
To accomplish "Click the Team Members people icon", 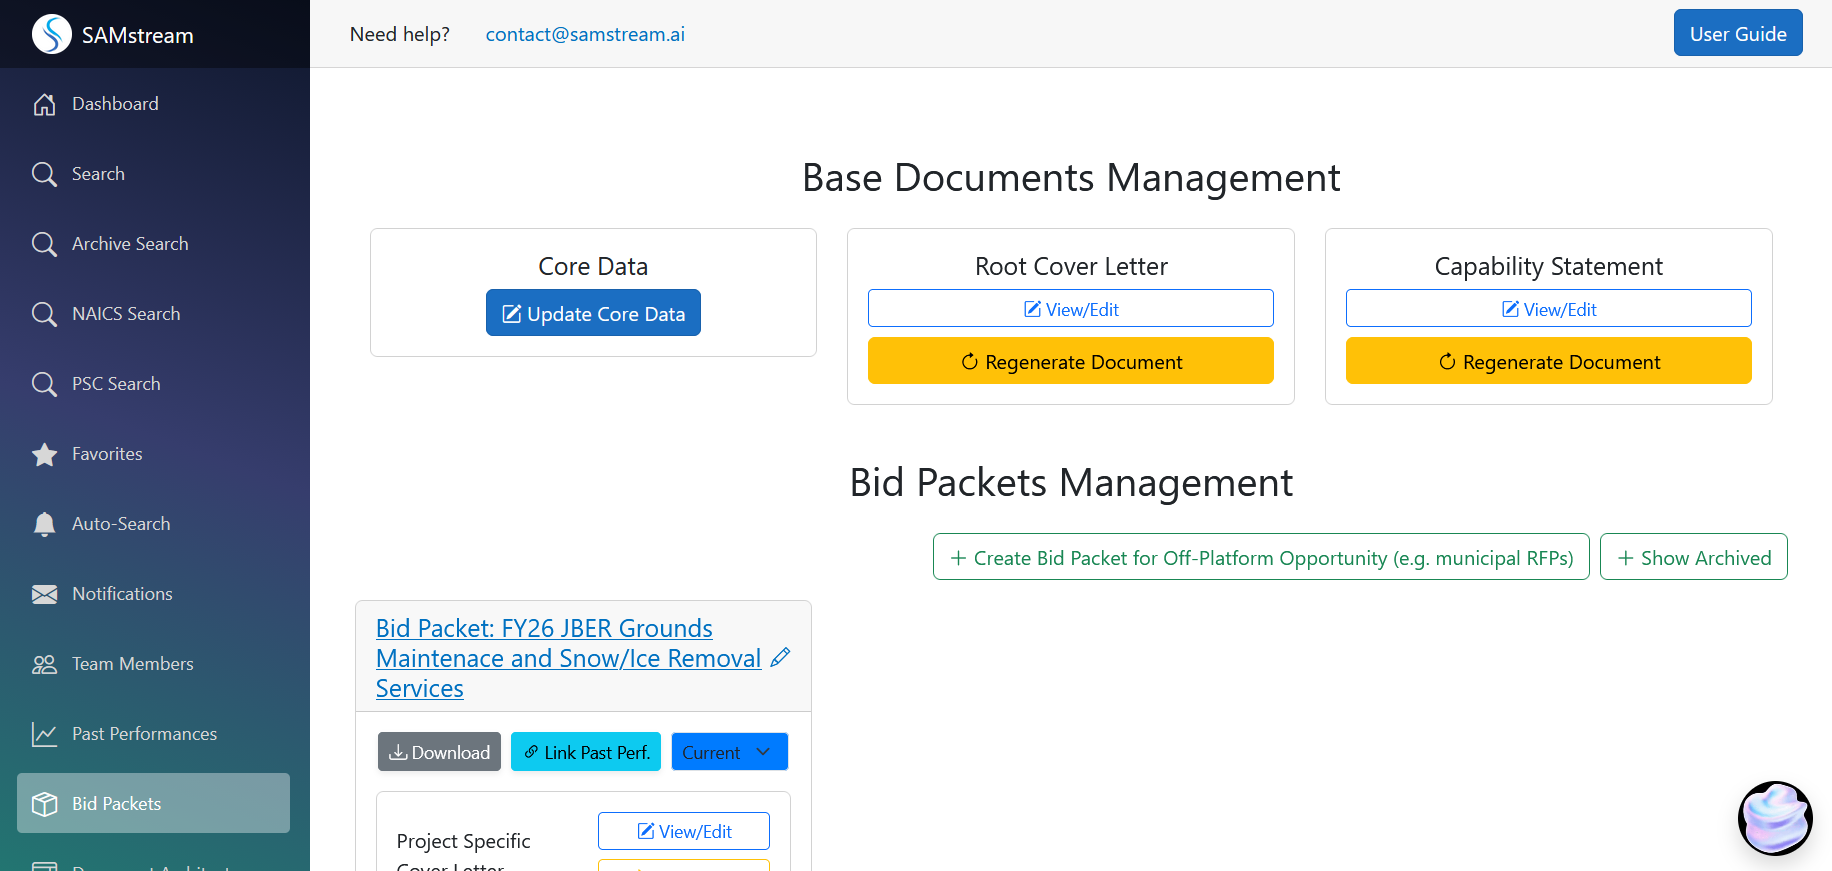I will [44, 664].
